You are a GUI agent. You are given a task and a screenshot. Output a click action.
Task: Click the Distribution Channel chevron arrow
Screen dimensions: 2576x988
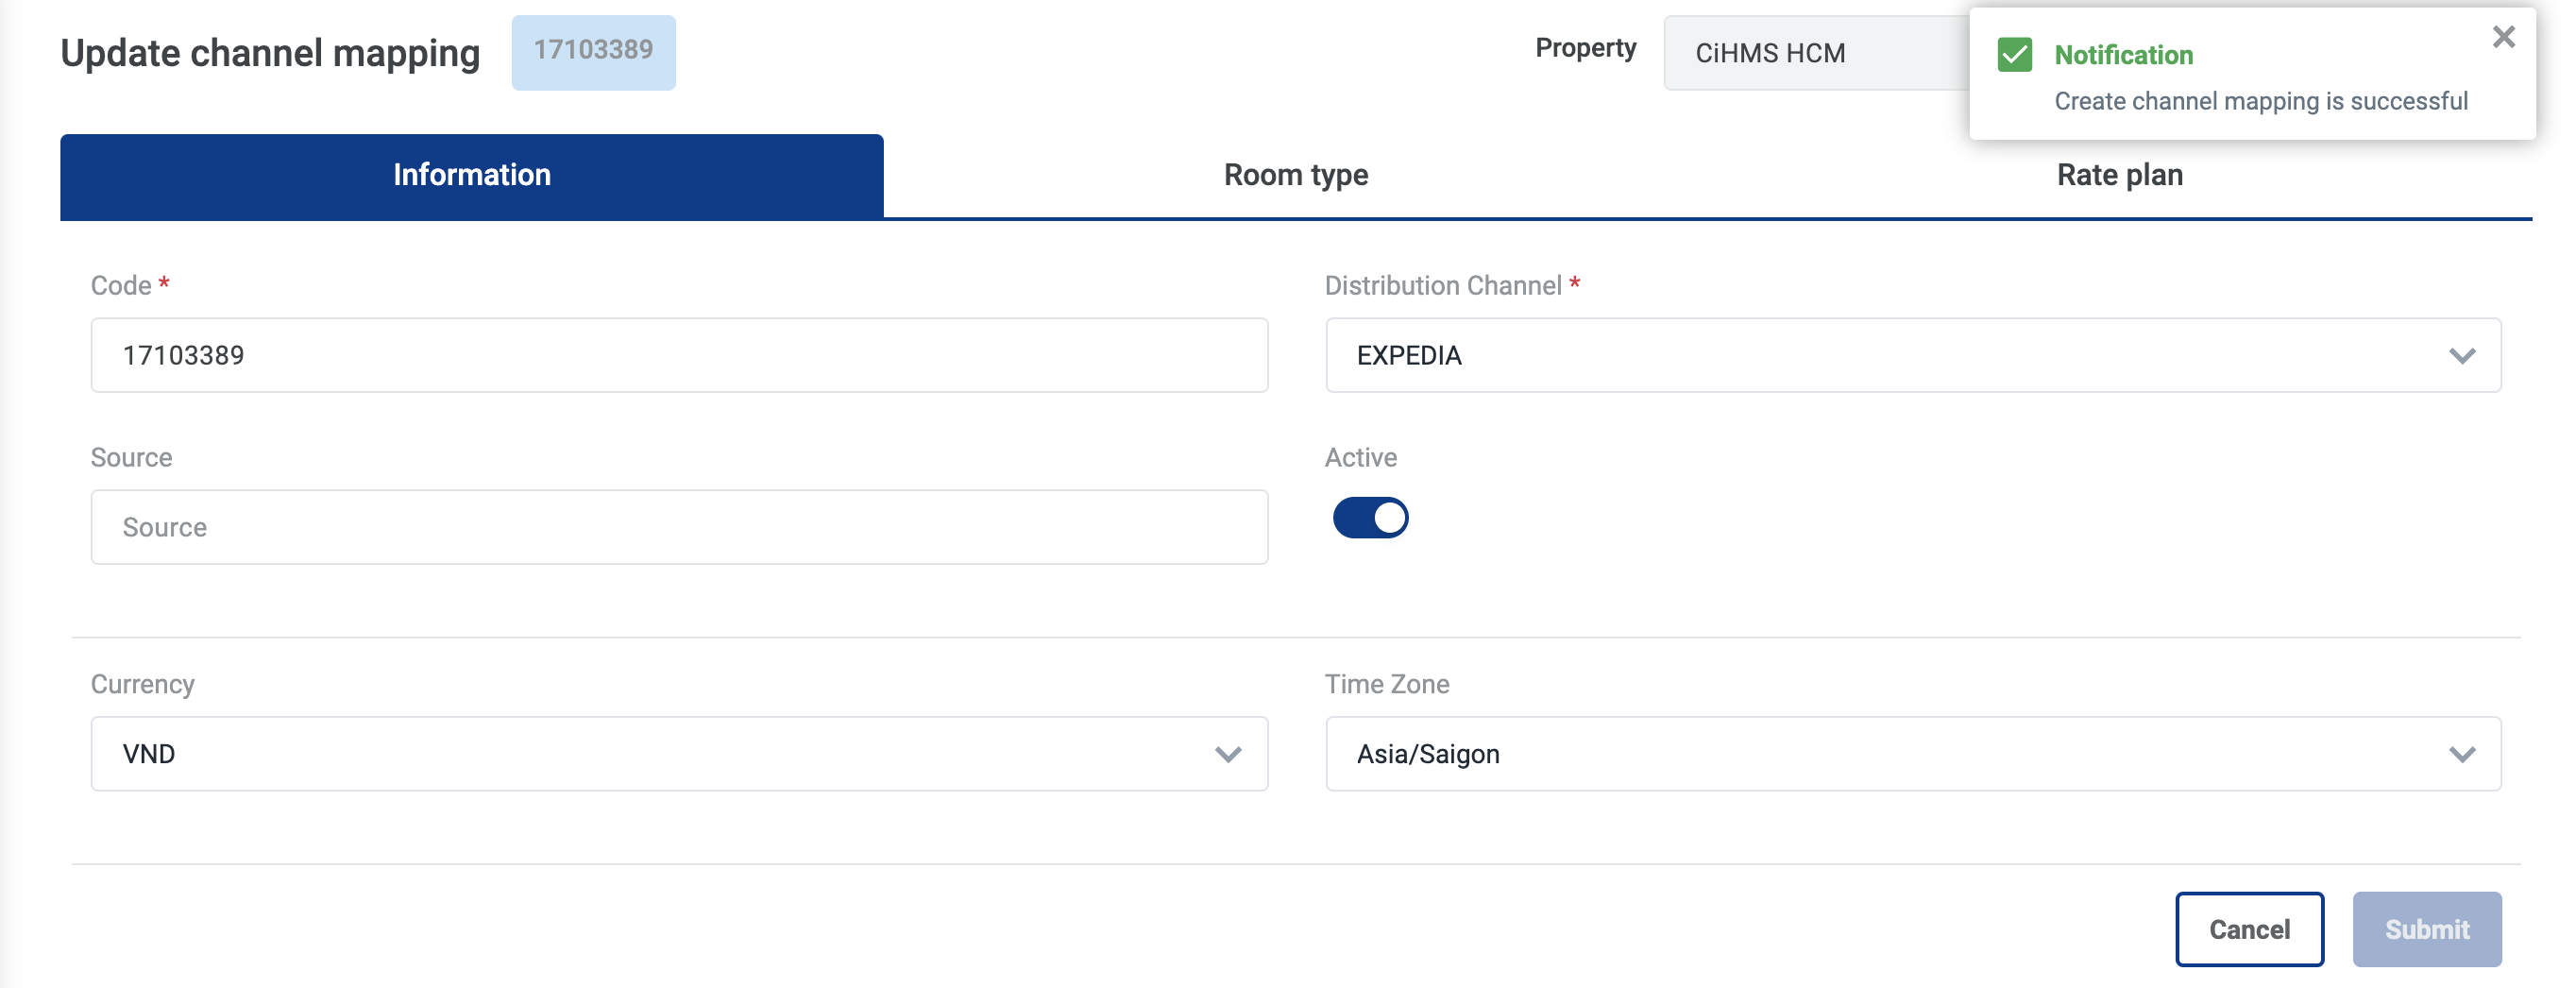coord(2461,356)
